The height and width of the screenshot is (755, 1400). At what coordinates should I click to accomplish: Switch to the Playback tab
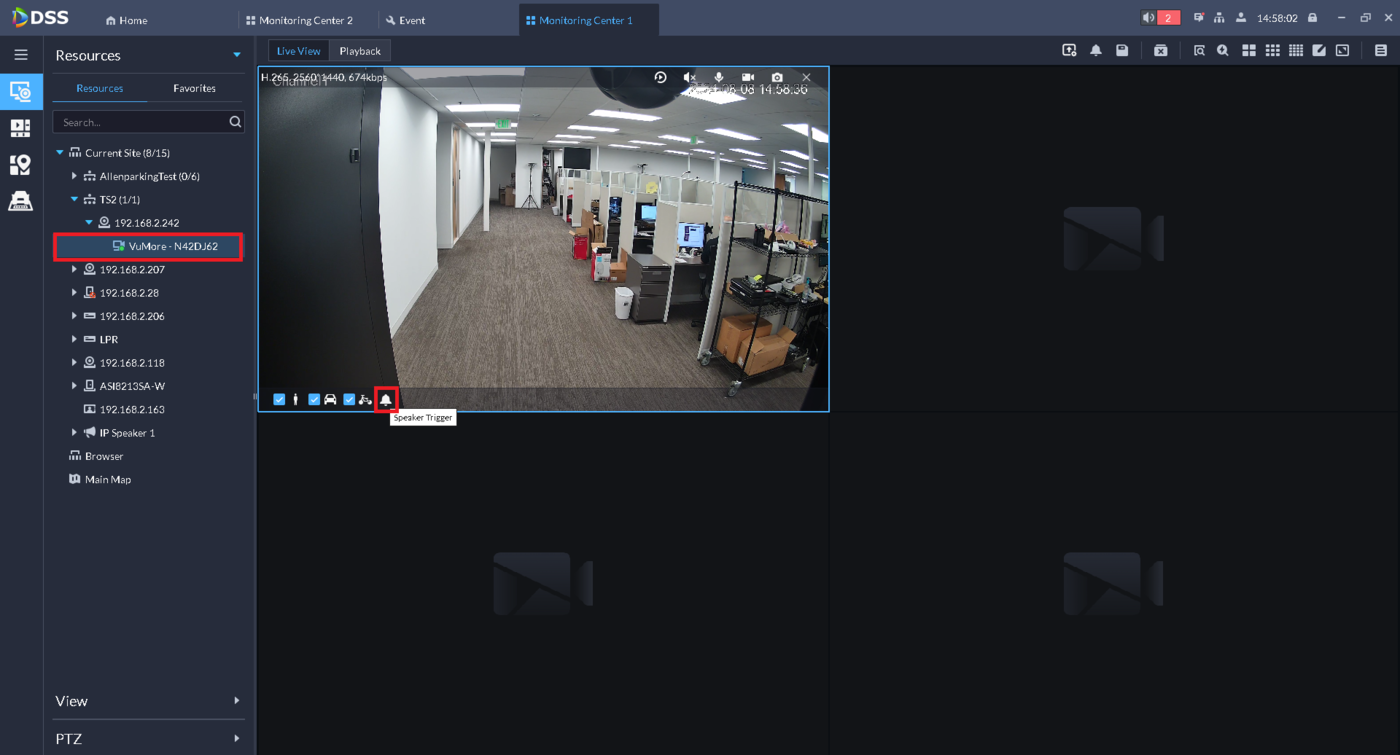(360, 50)
